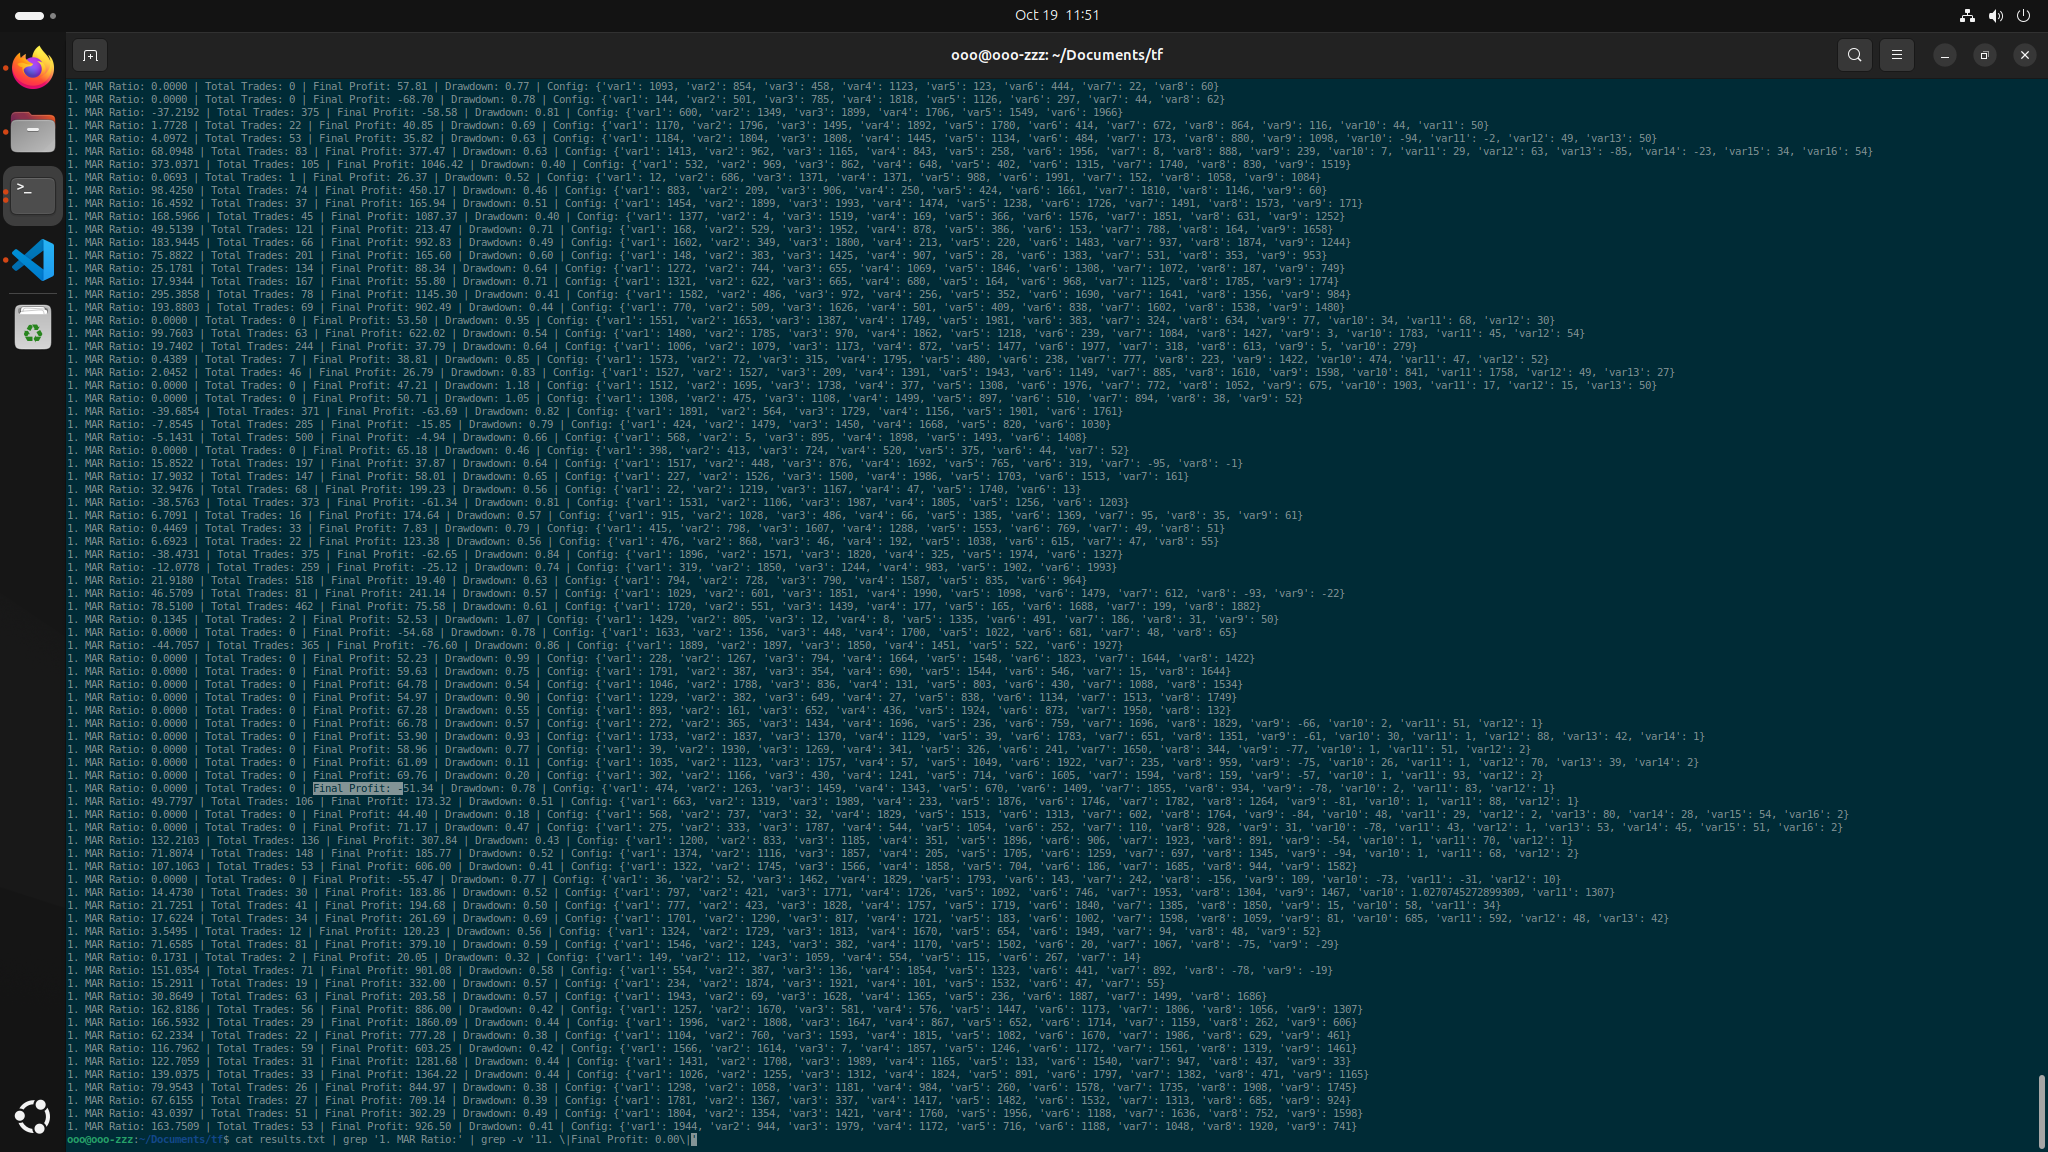2048x1152 pixels.
Task: Click the window title ~/Documents/tf
Action: 1056,55
